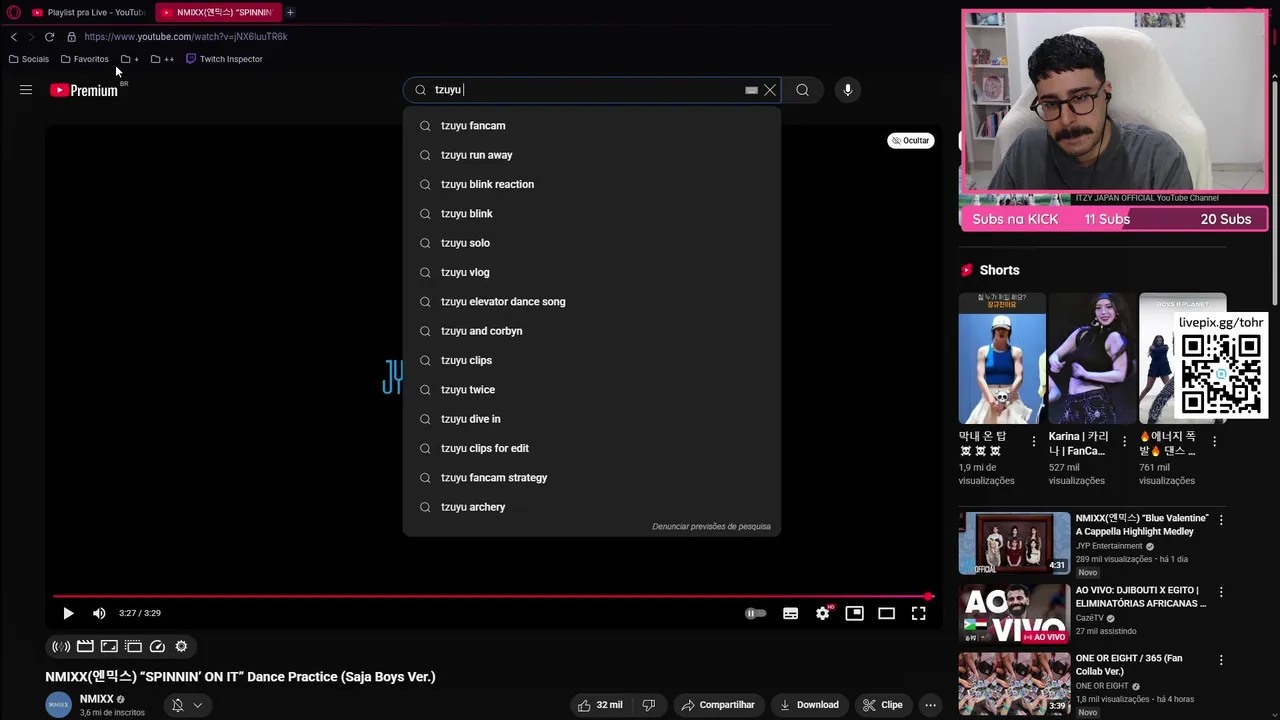Viewport: 1280px width, 720px height.
Task: Open the YouTube hamburger guide menu
Action: click(x=26, y=90)
